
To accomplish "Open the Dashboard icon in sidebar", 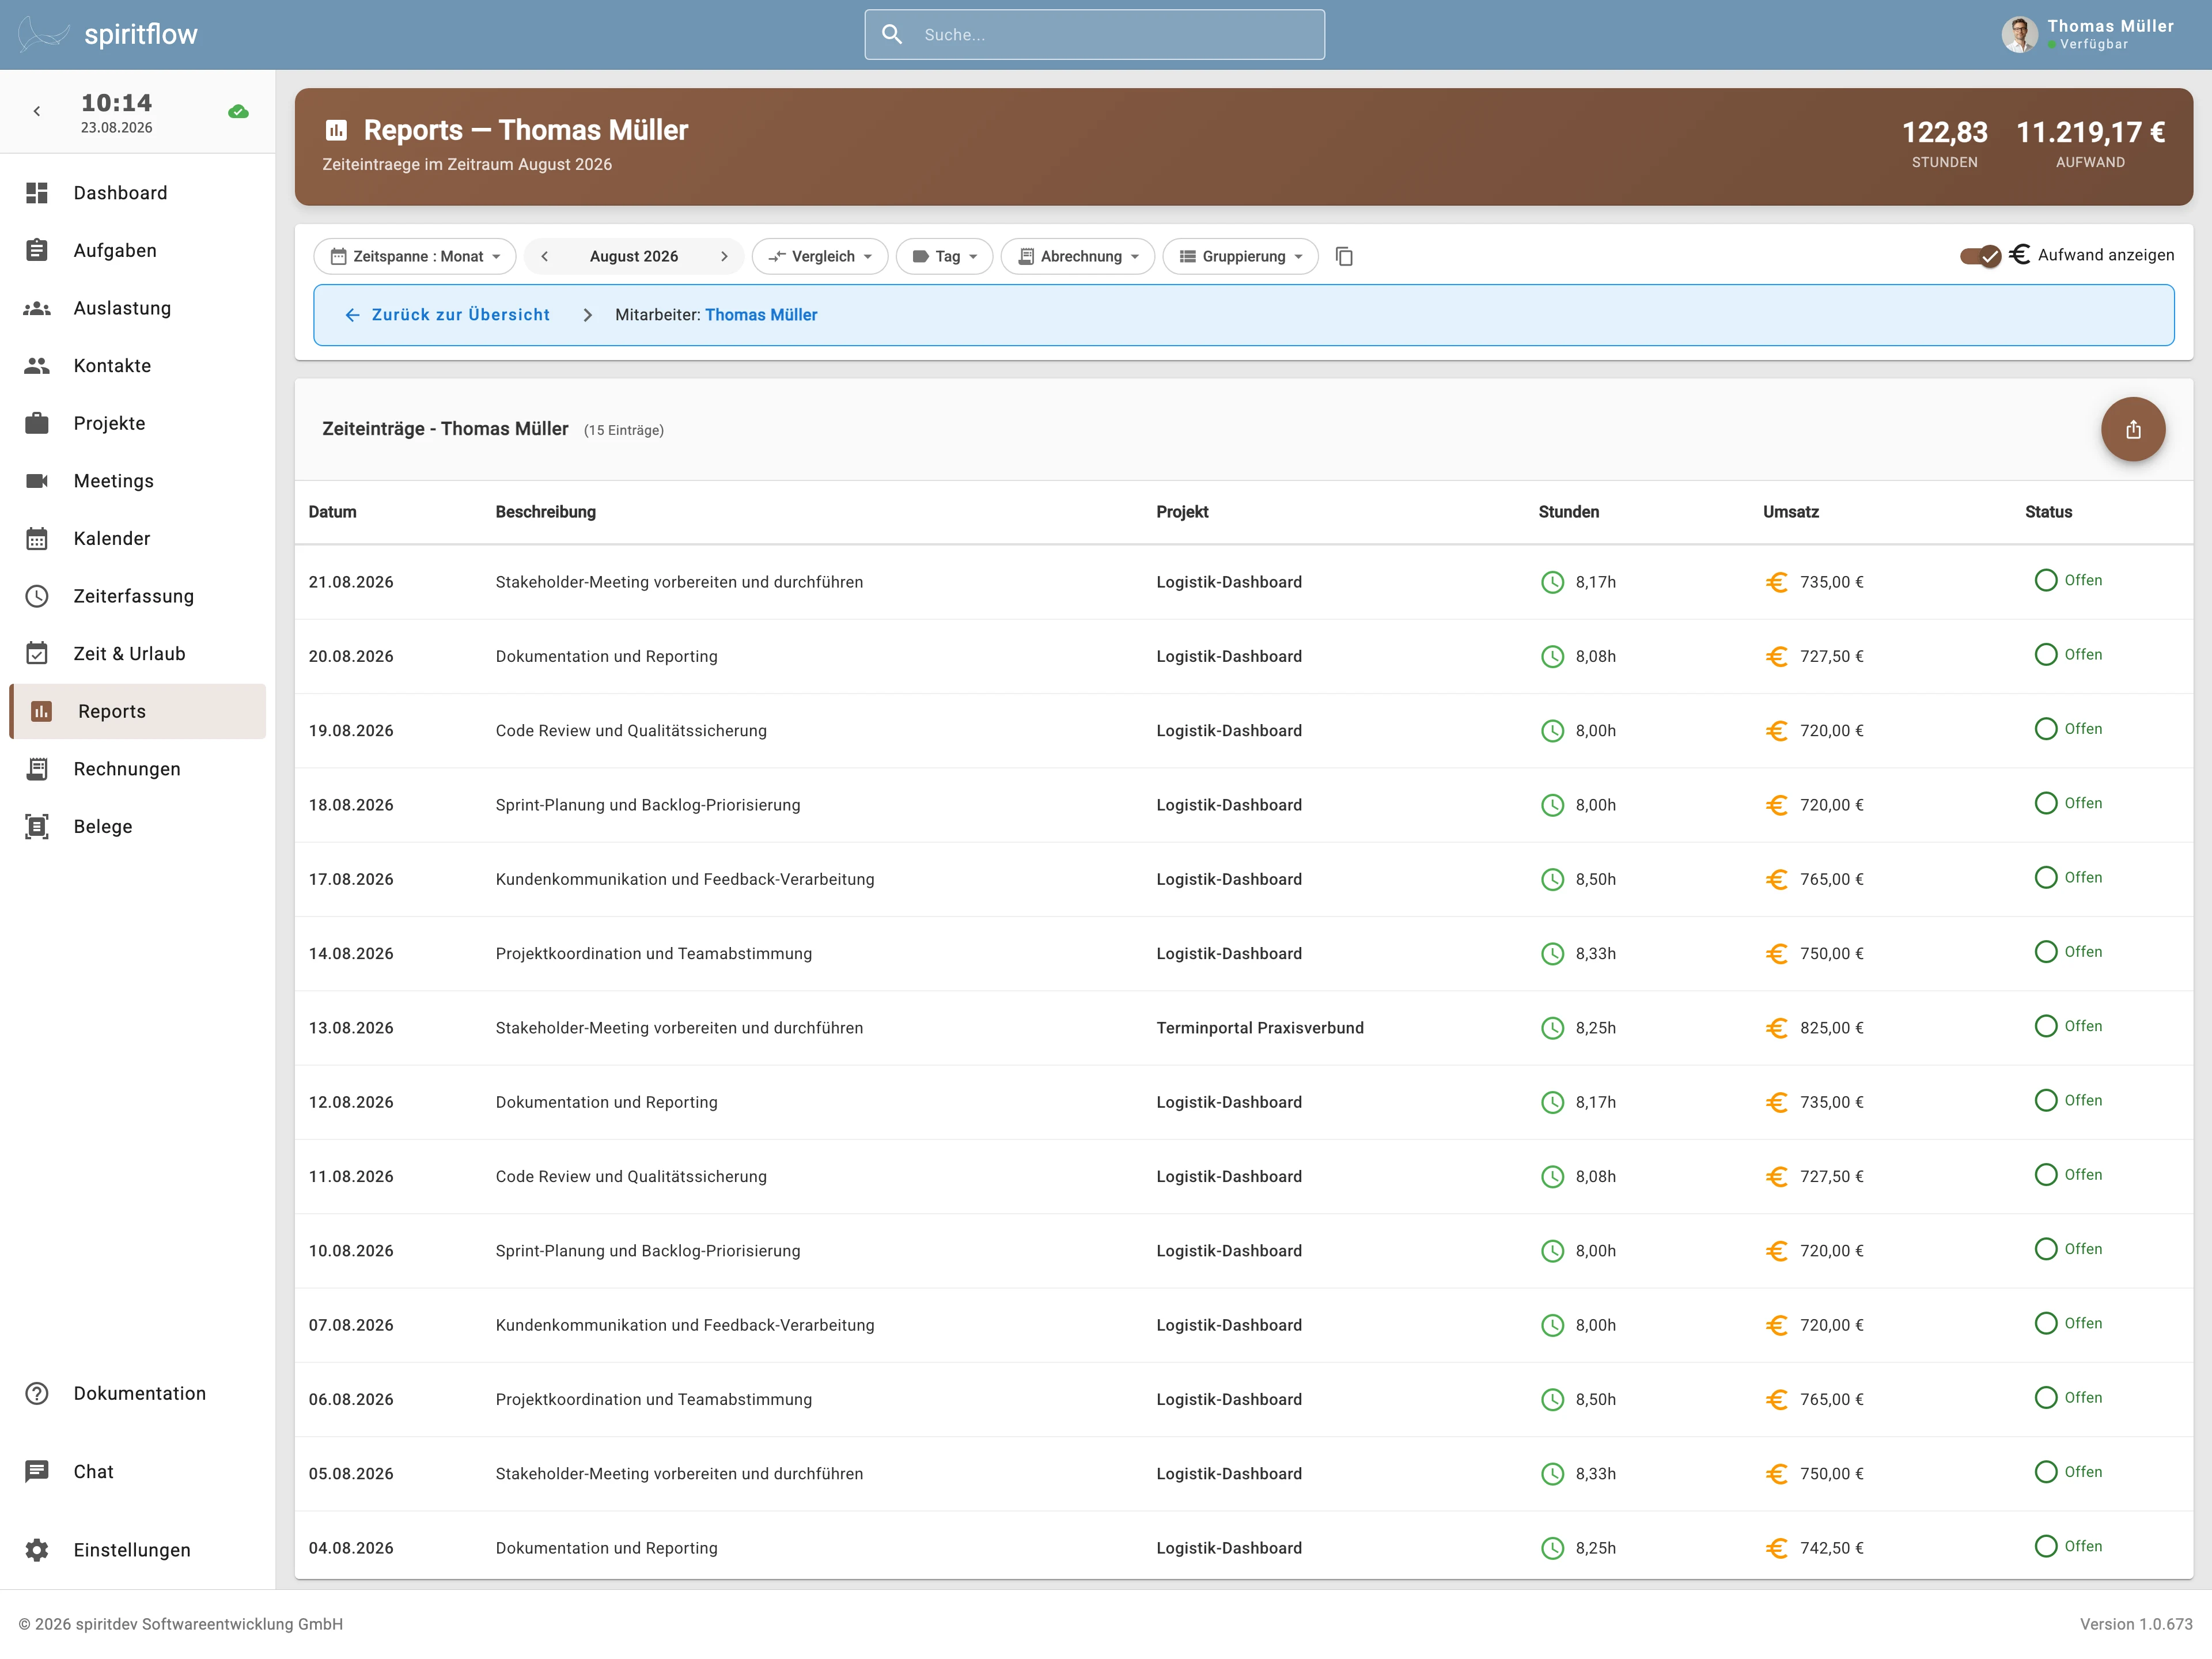I will [37, 193].
